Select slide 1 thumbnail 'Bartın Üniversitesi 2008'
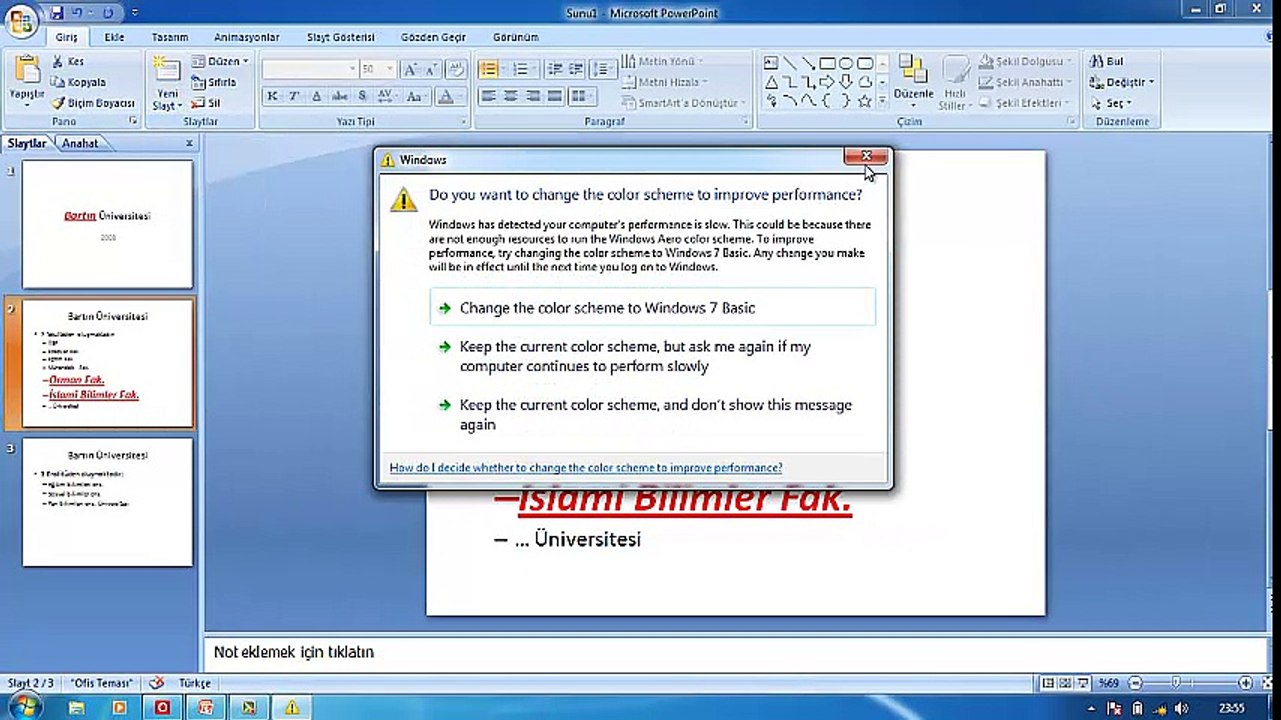 coord(108,224)
